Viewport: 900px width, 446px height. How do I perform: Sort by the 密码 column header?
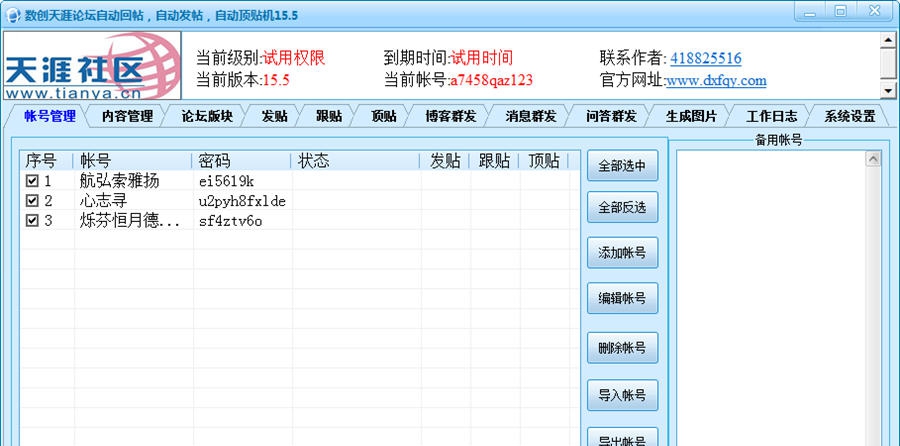pyautogui.click(x=242, y=161)
